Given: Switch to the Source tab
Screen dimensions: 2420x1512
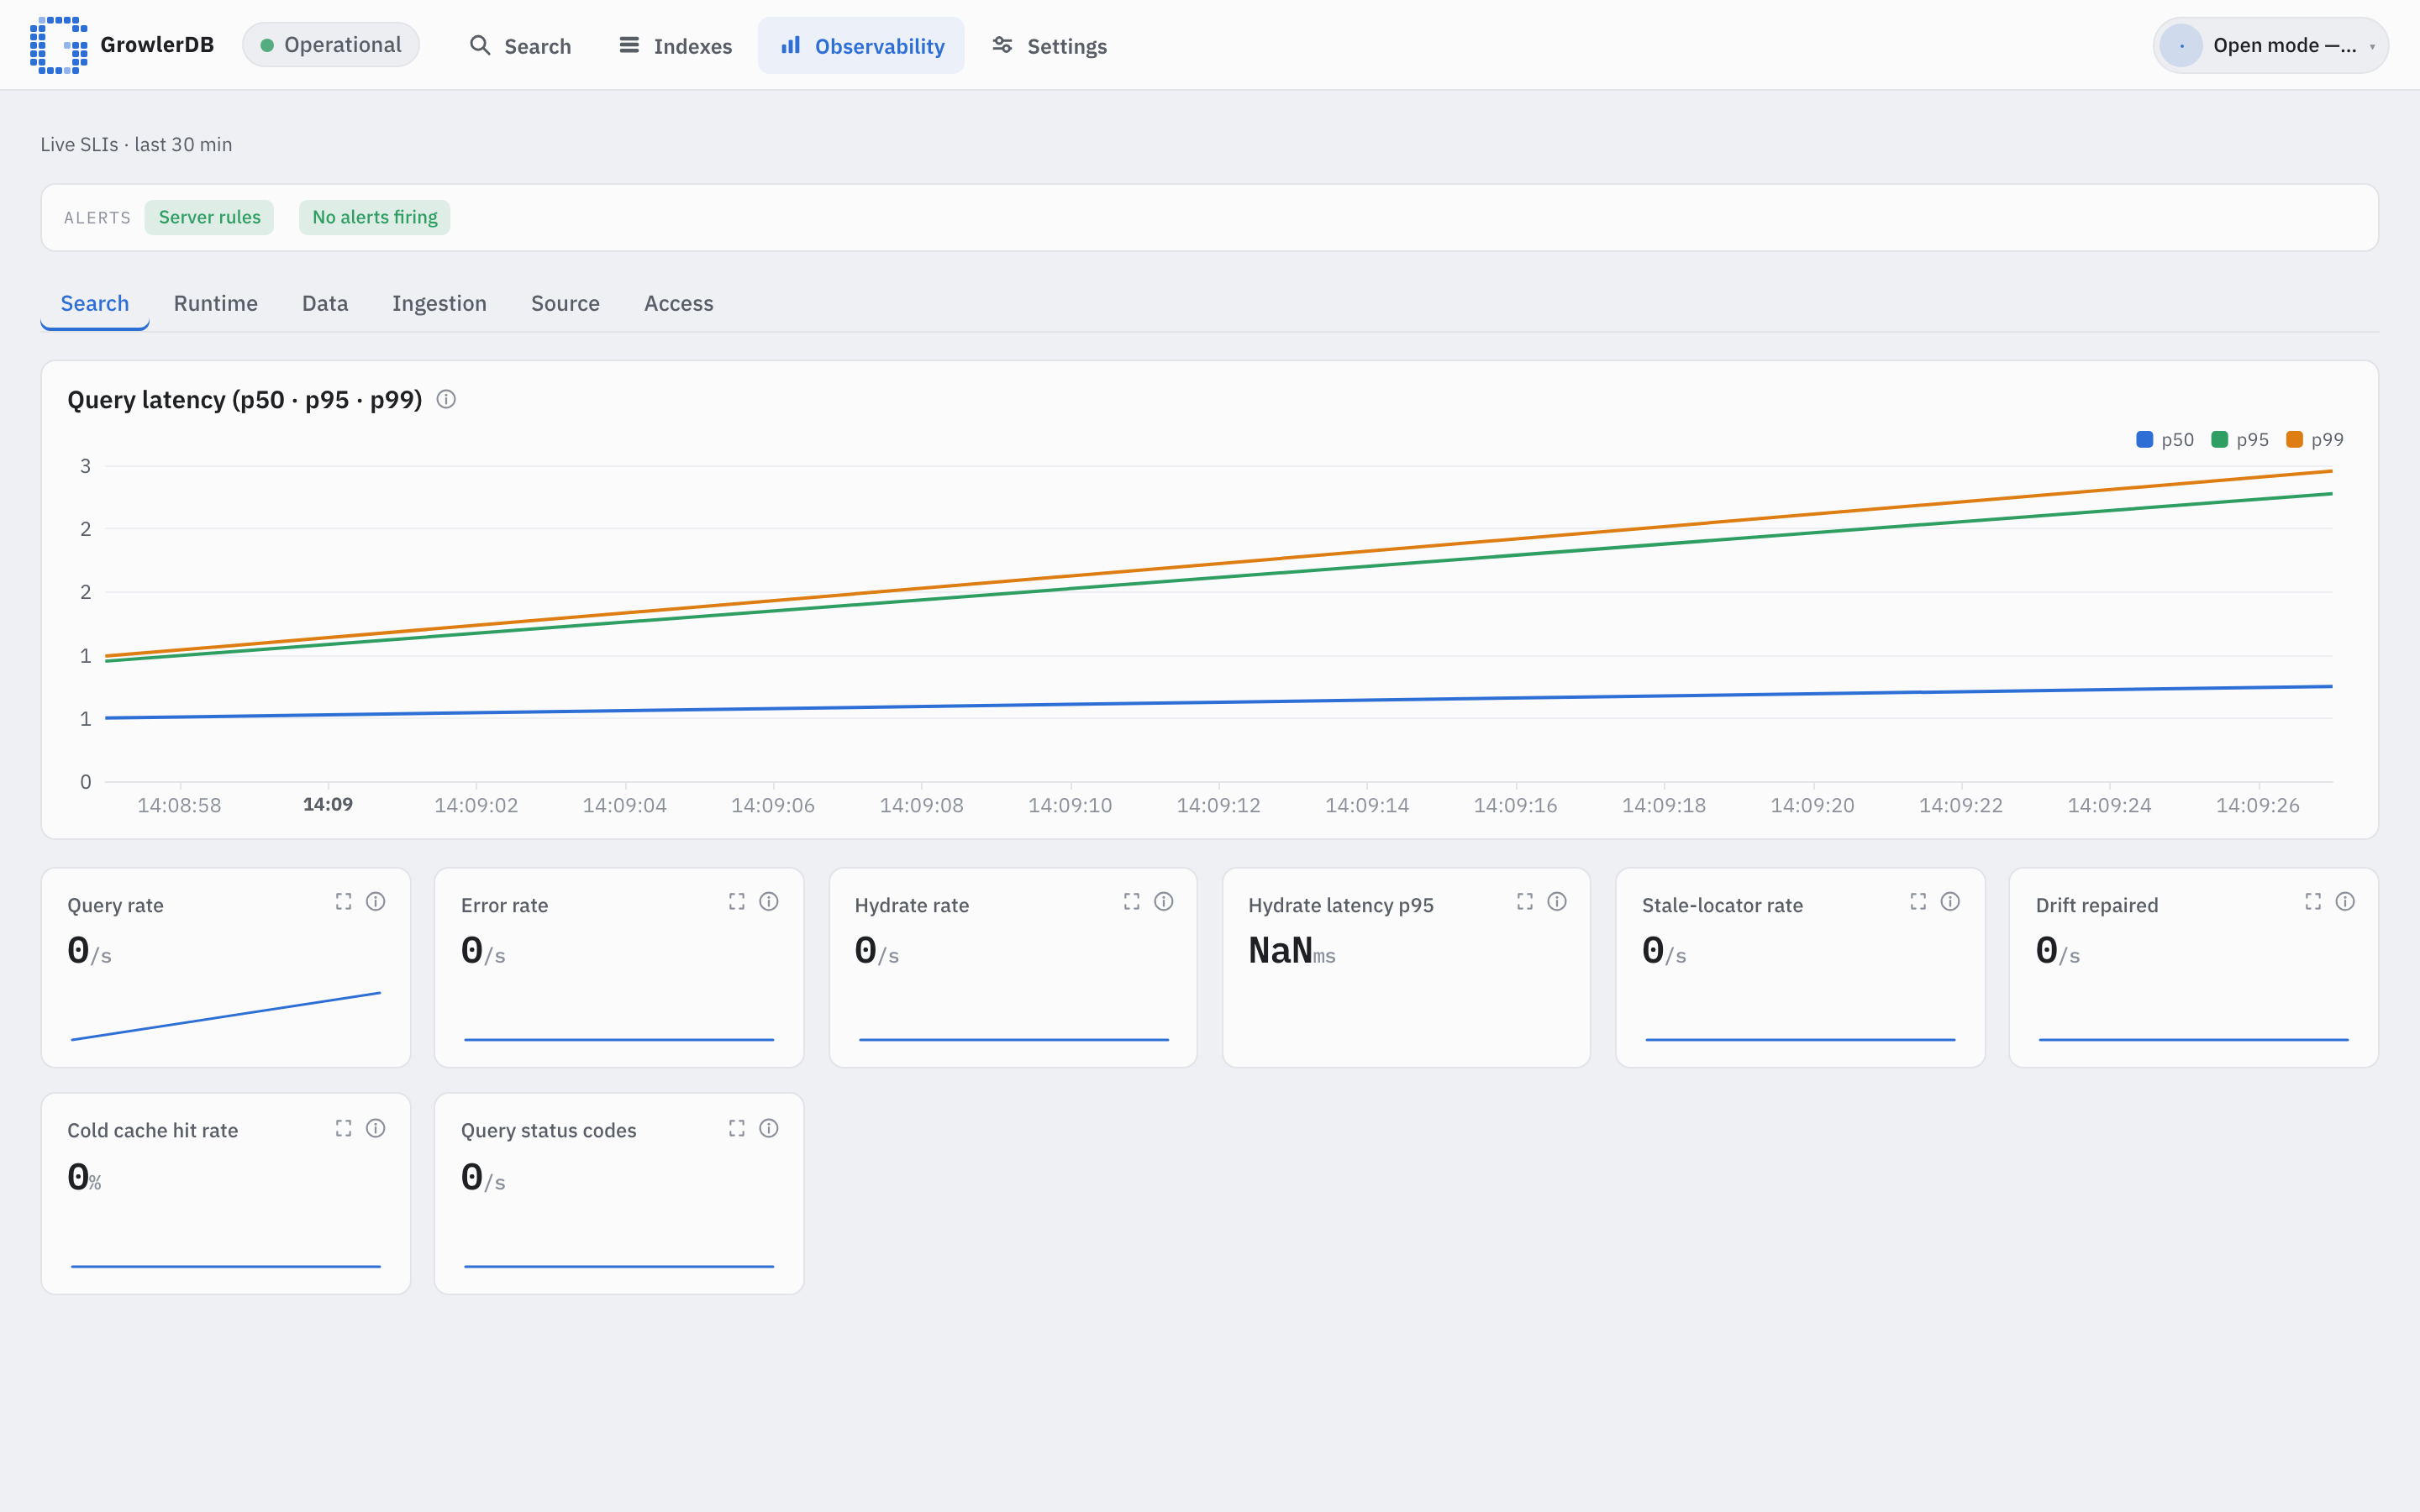Looking at the screenshot, I should 565,303.
